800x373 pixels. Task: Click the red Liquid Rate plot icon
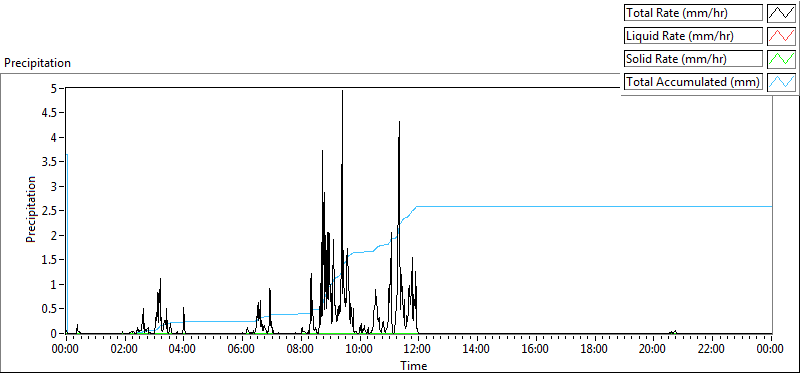pos(781,35)
